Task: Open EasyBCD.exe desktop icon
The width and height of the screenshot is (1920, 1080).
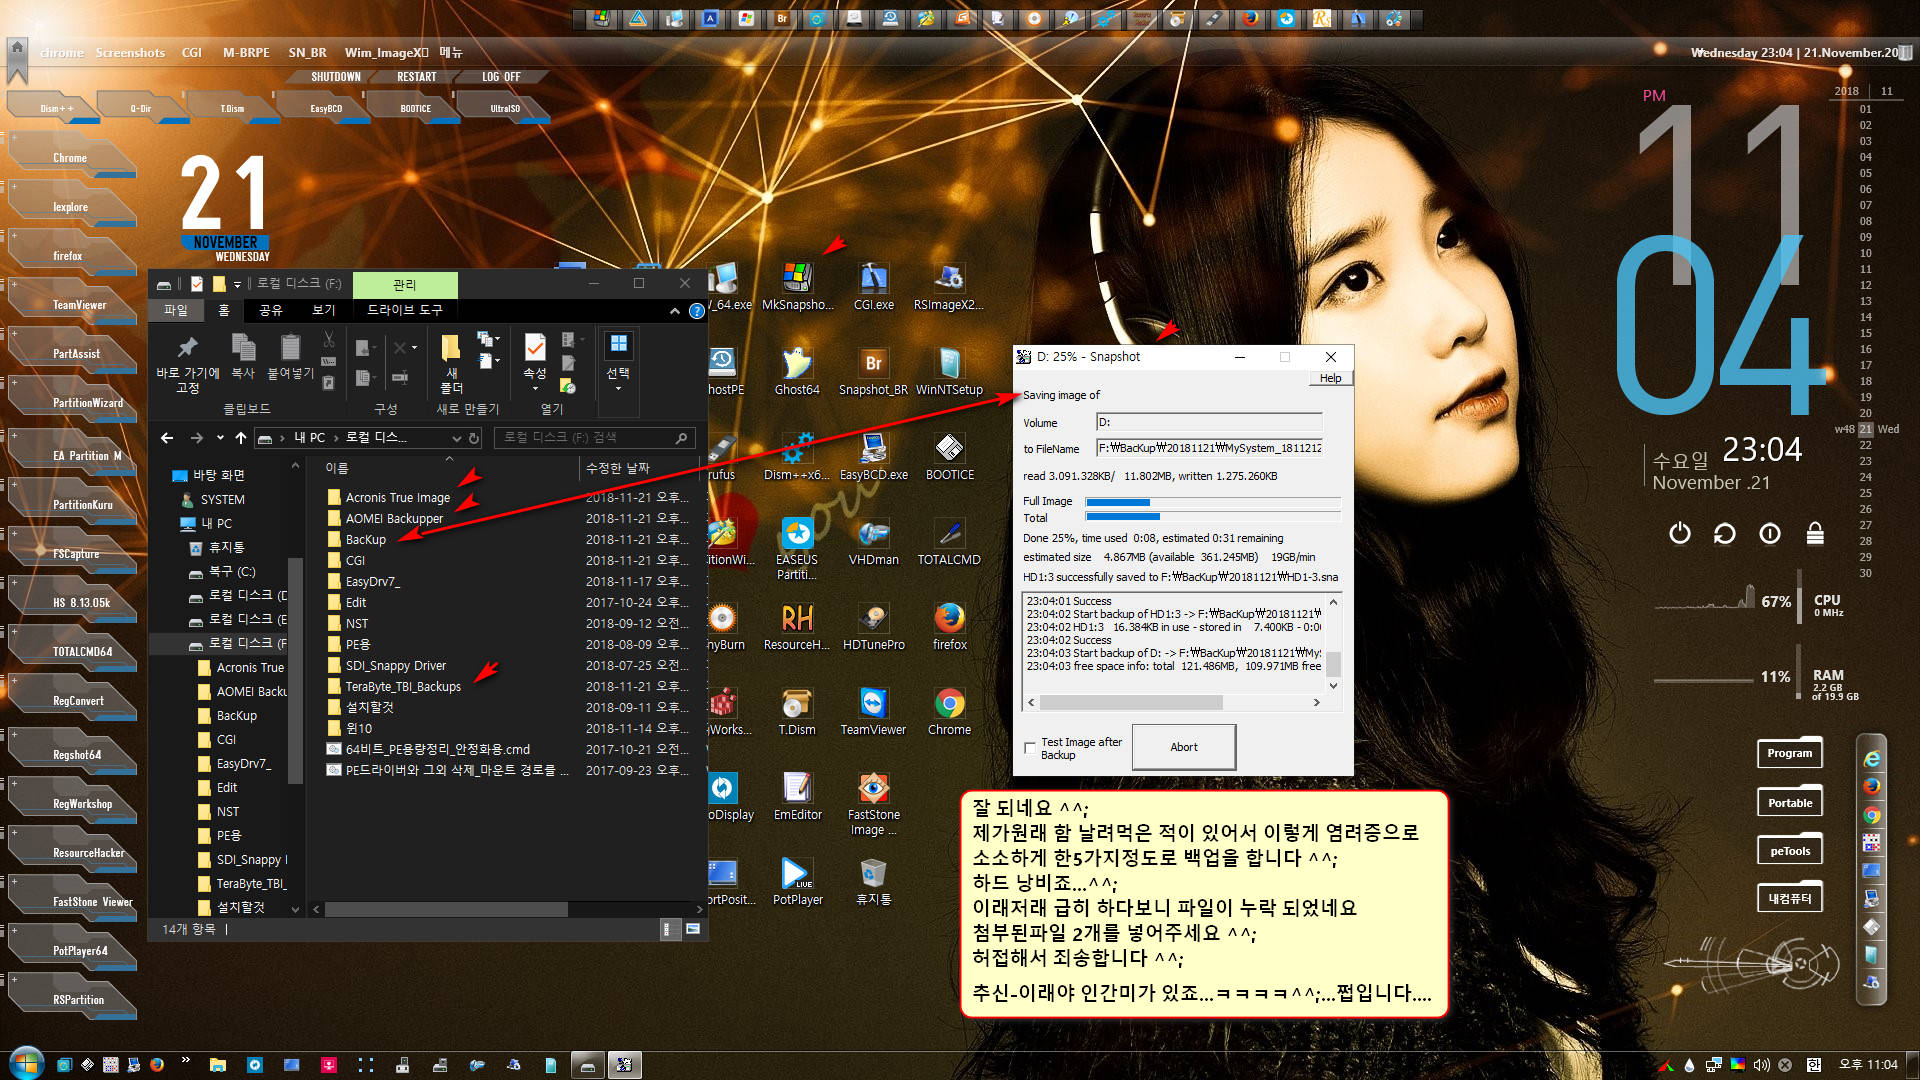Action: click(873, 456)
